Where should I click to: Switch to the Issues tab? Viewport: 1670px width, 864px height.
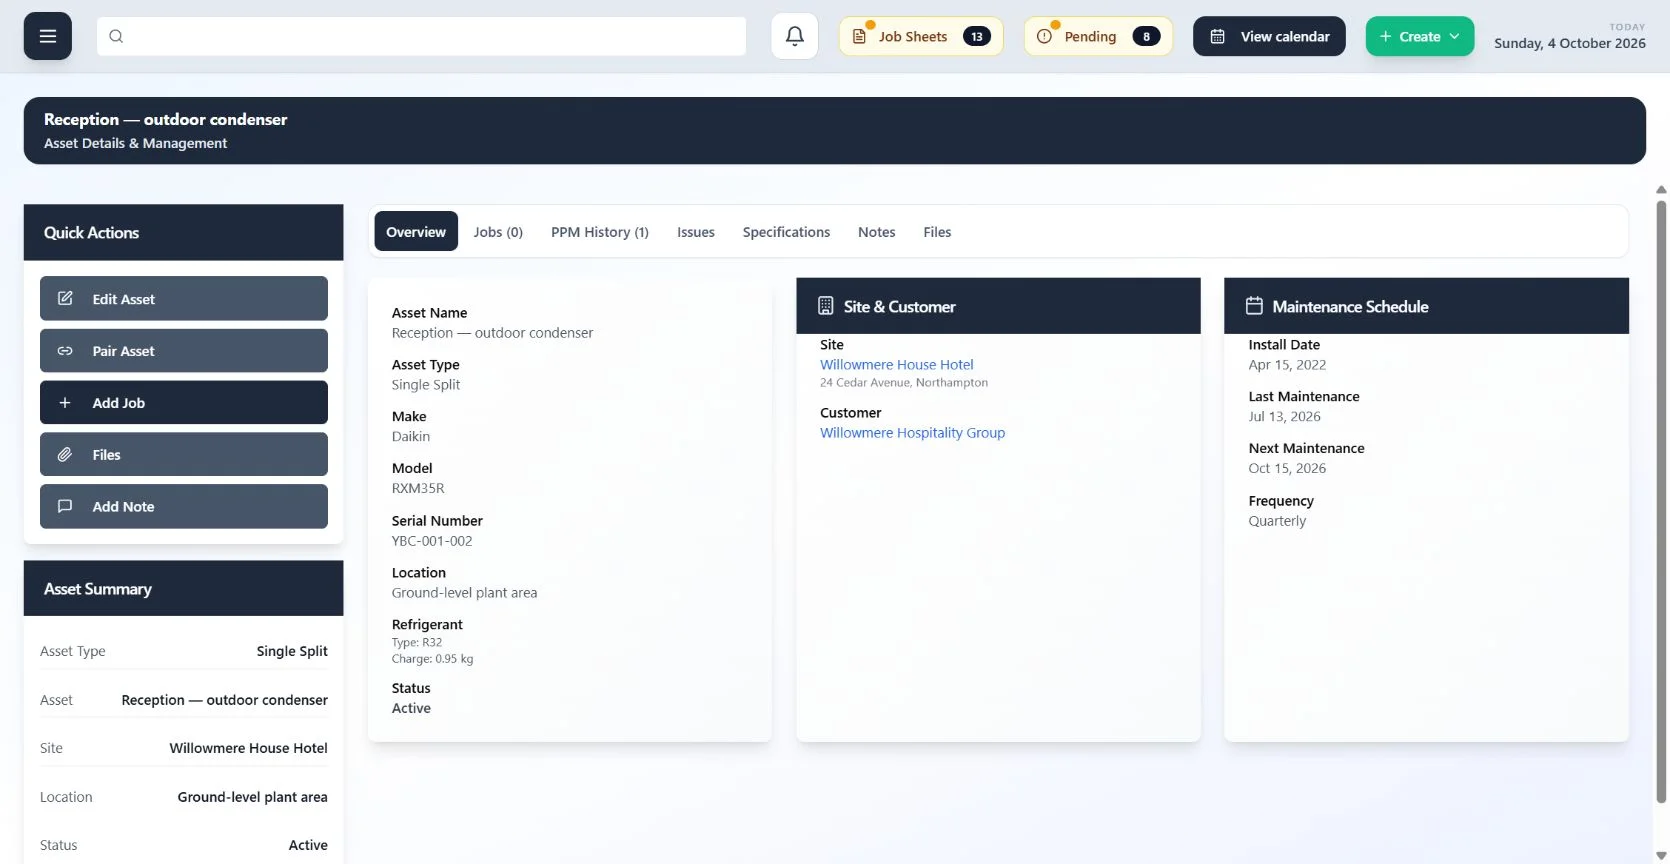[696, 231]
